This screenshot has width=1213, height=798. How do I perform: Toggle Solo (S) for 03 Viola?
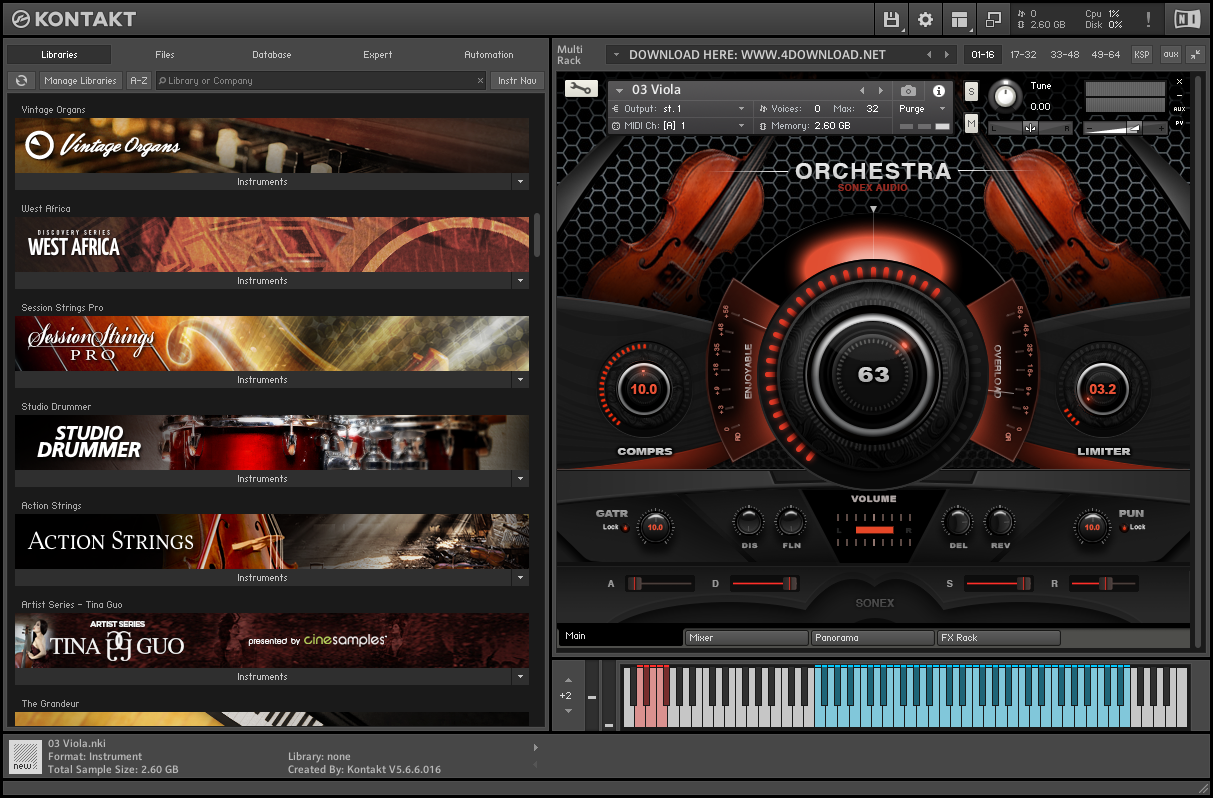[971, 91]
